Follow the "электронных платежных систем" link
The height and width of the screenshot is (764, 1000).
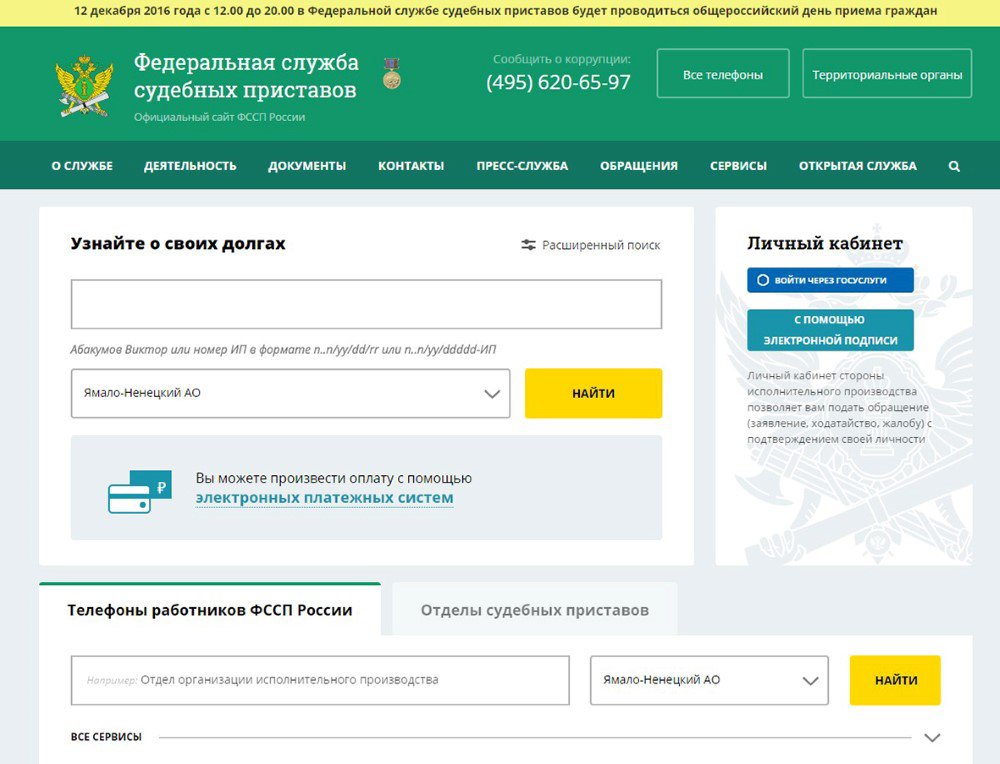coord(324,498)
